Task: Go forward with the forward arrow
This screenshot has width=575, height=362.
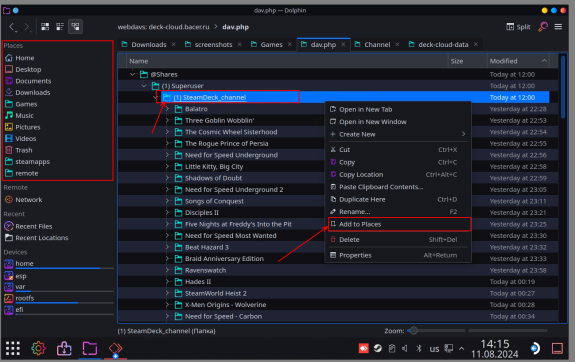Action: tap(26, 27)
